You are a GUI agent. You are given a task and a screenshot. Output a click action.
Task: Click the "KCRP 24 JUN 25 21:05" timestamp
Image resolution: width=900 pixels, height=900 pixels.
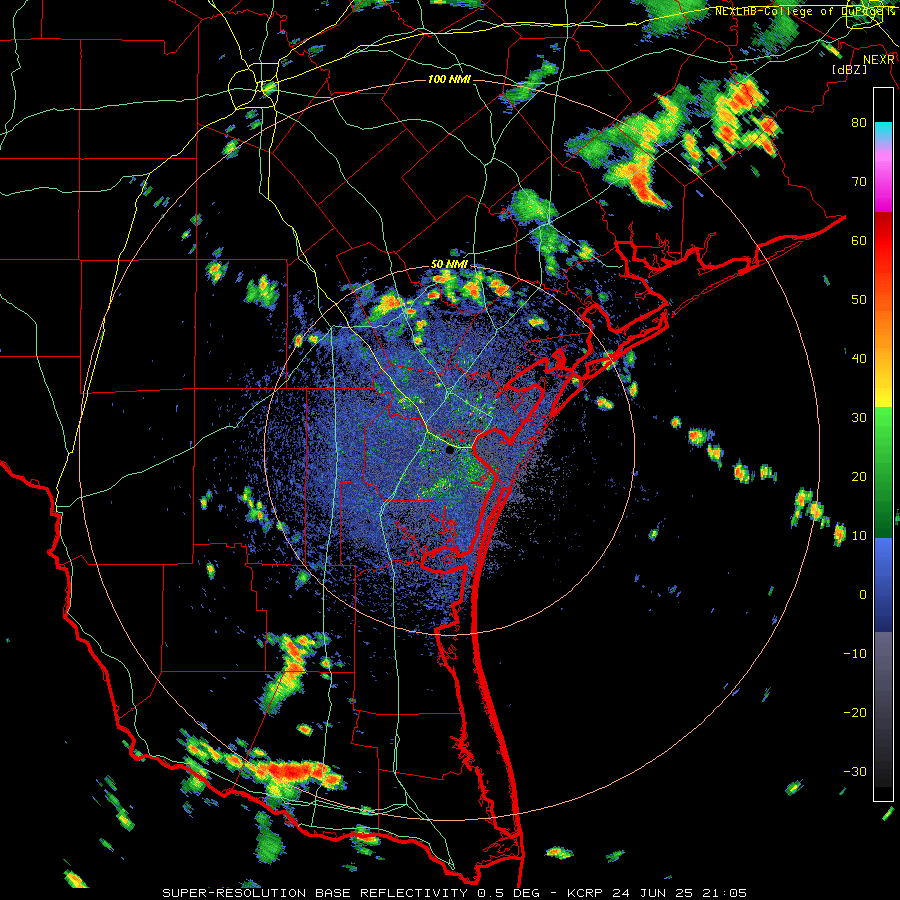point(657,893)
